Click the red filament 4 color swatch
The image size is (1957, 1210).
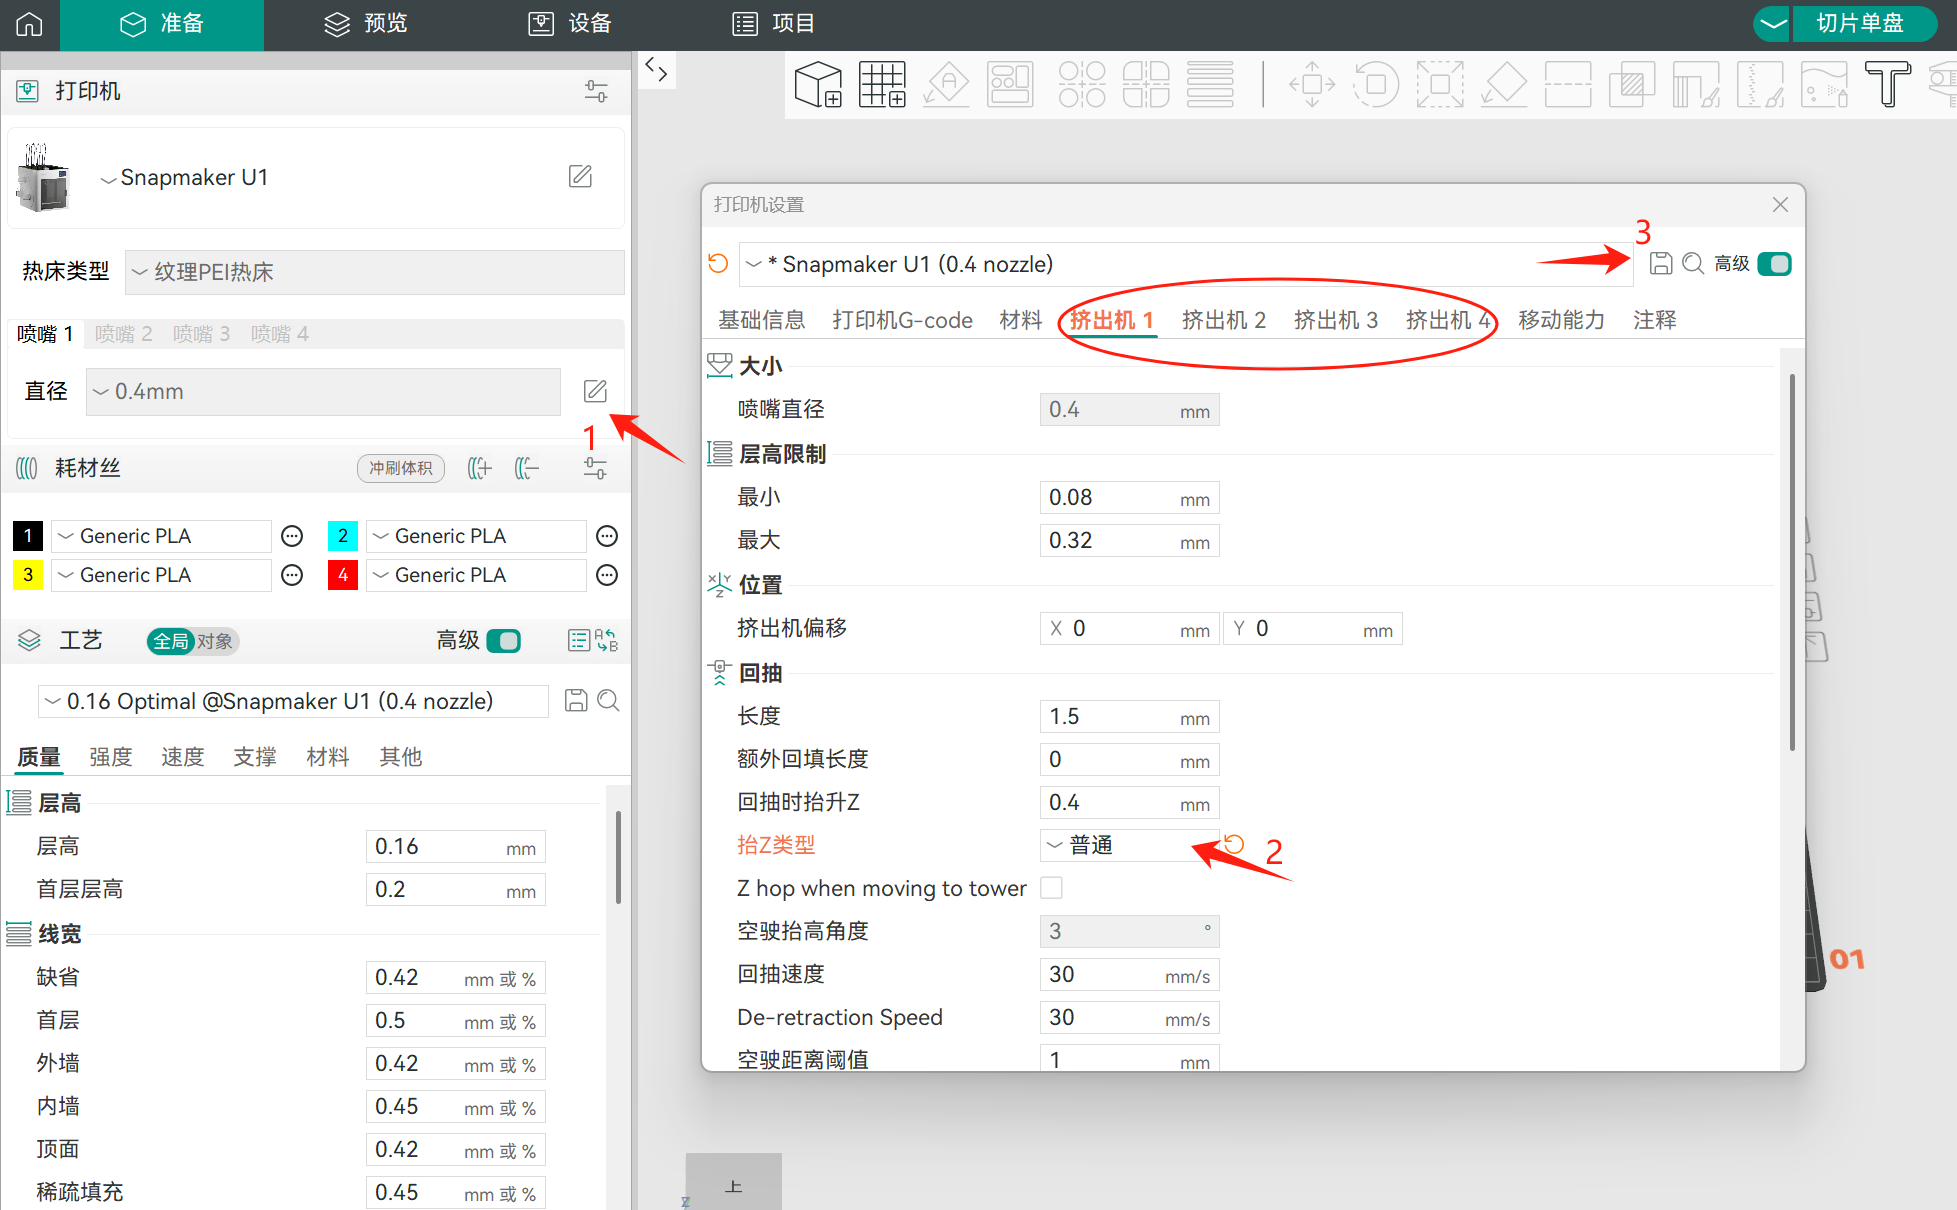[342, 575]
